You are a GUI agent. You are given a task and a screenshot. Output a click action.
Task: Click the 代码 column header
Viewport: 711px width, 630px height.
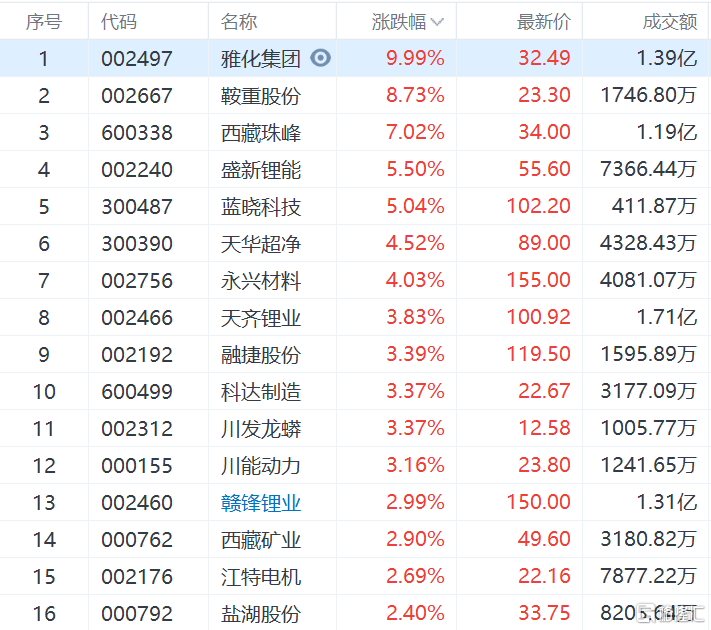[119, 22]
